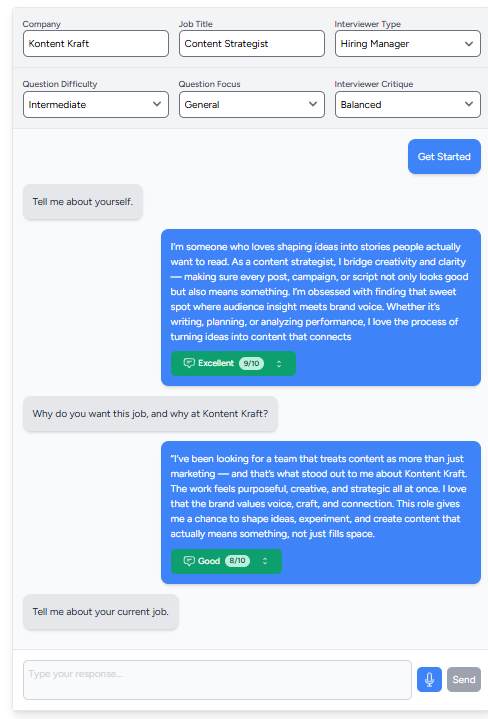Expand the Good 8/10 feedback arrows

pos(265,561)
